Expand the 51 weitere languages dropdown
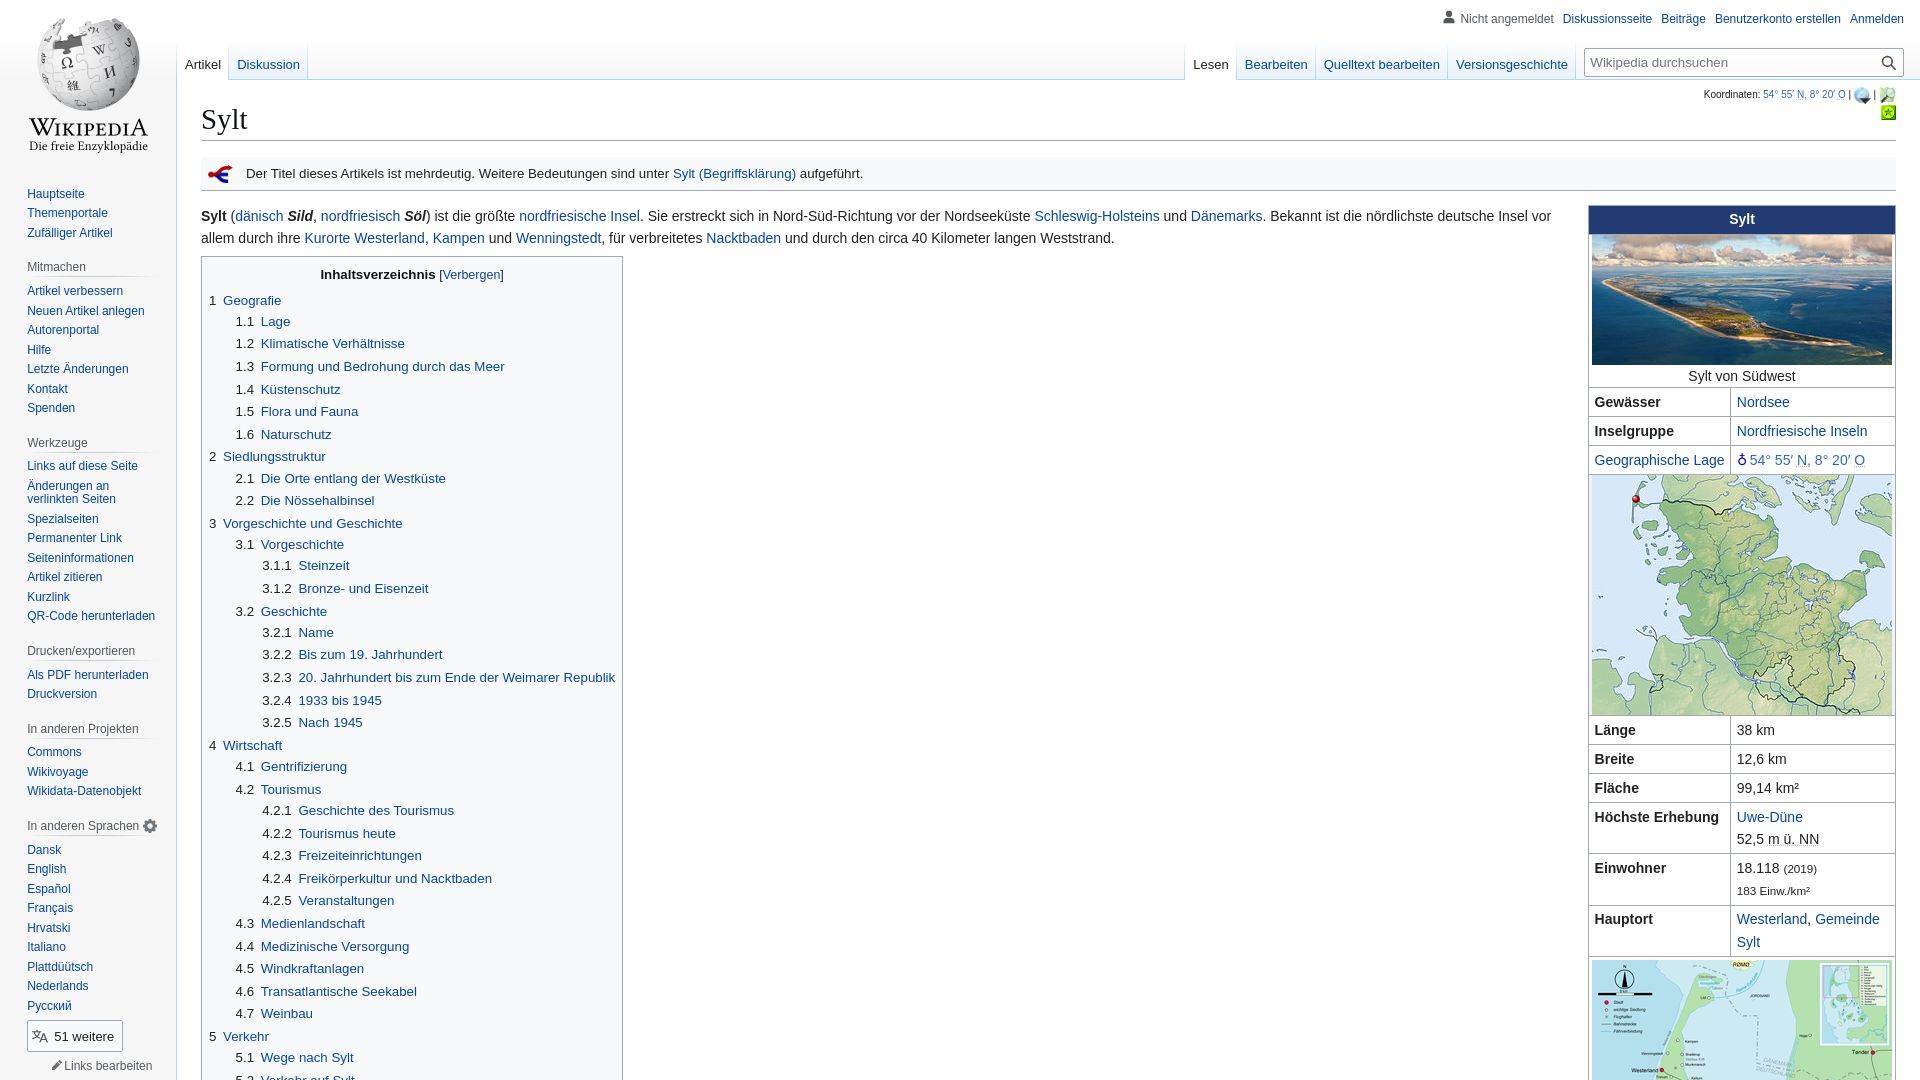This screenshot has width=1920, height=1080. tap(74, 1035)
